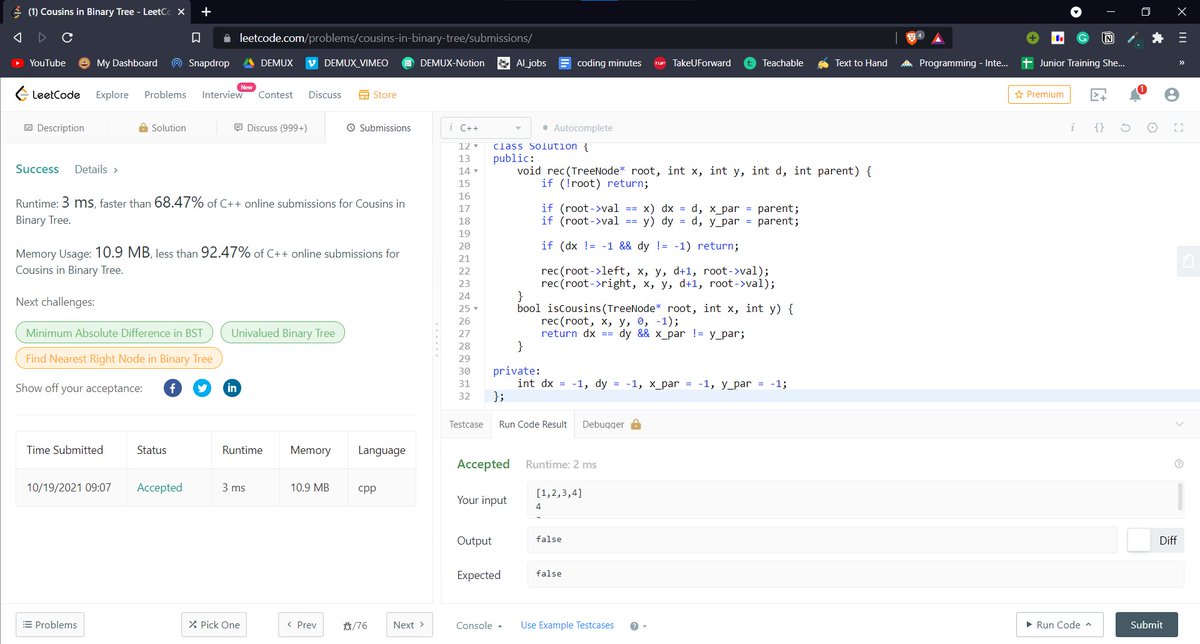Open the Snapdrop bookmark
Screen dimensions: 1200x644
[201, 63]
